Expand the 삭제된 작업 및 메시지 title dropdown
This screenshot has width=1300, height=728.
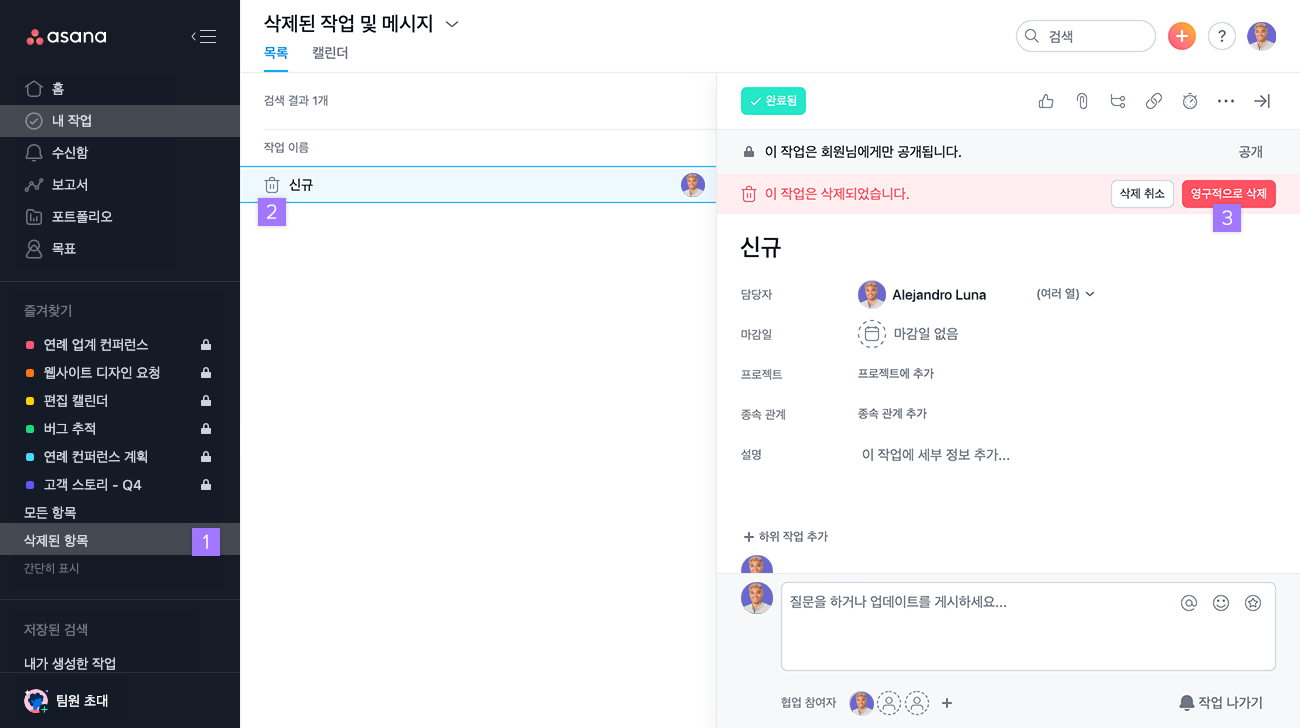tap(451, 24)
